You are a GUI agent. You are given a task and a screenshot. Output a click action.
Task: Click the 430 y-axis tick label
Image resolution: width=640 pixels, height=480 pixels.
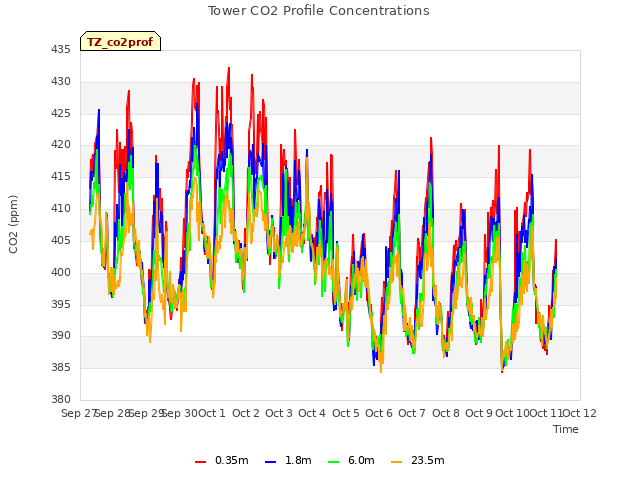point(61,82)
